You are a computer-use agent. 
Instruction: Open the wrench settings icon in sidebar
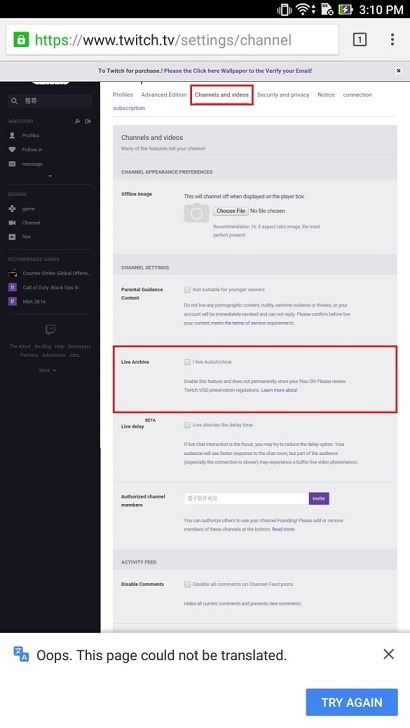[x=78, y=121]
